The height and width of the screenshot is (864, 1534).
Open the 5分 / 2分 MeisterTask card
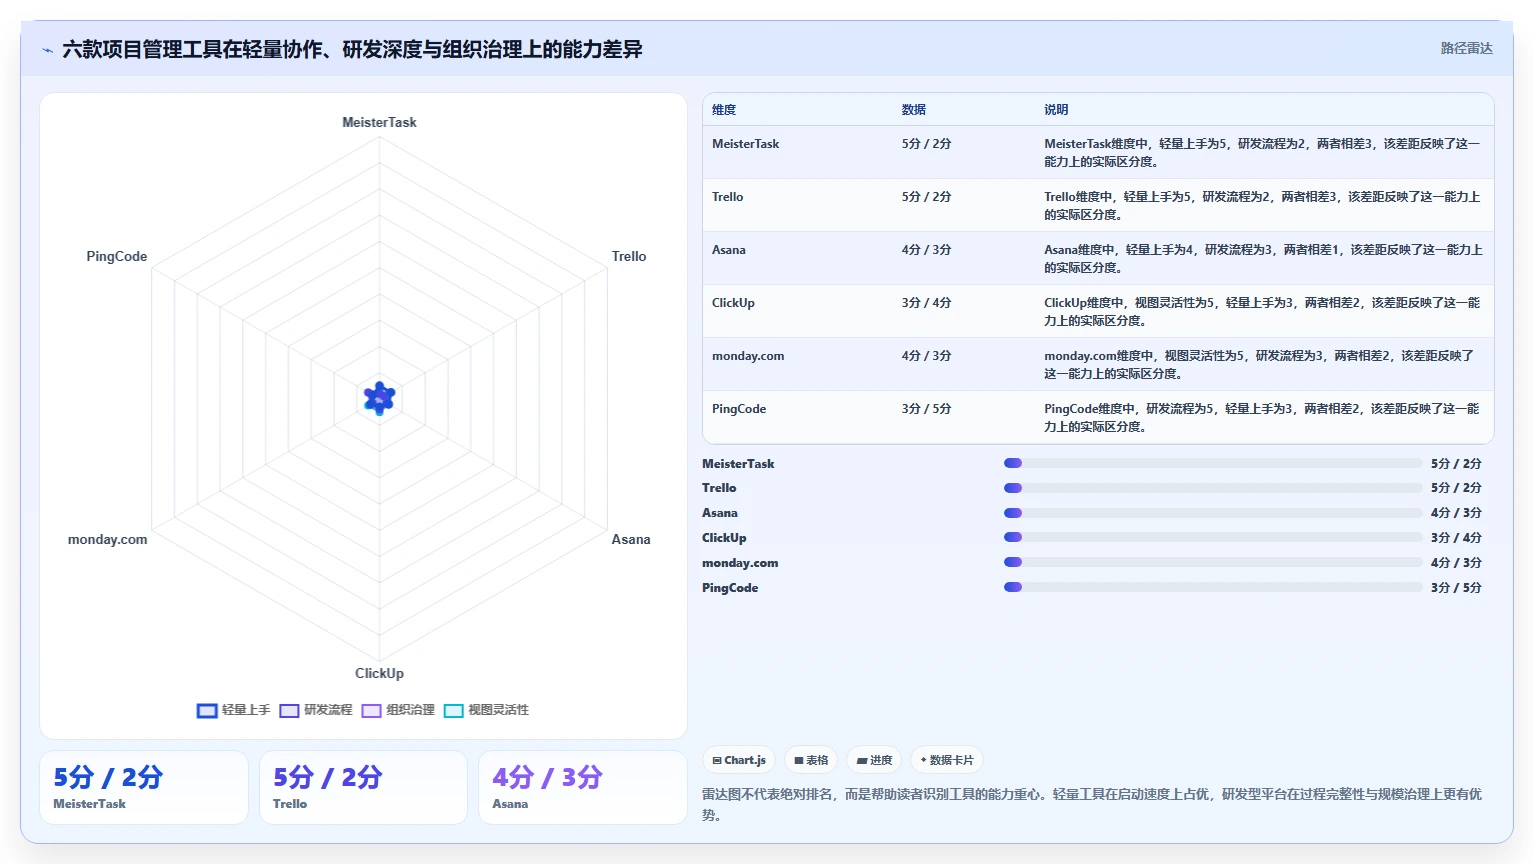click(x=144, y=787)
